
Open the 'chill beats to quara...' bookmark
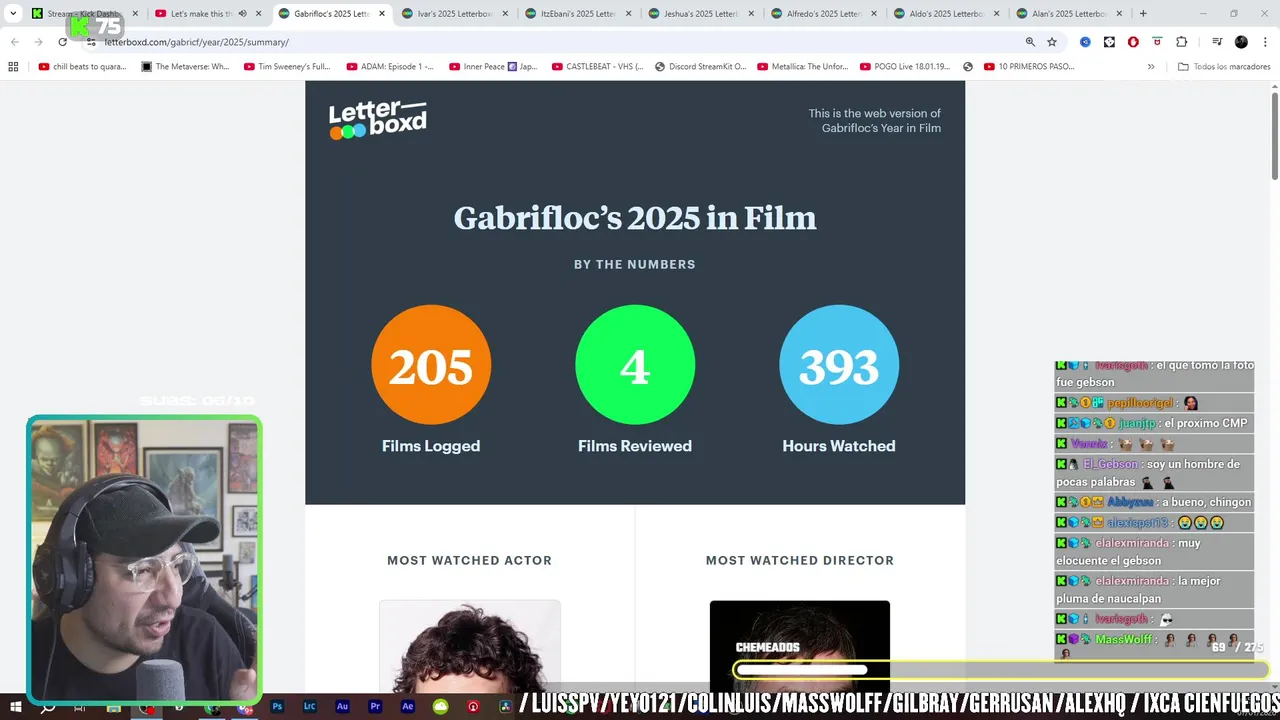point(82,67)
